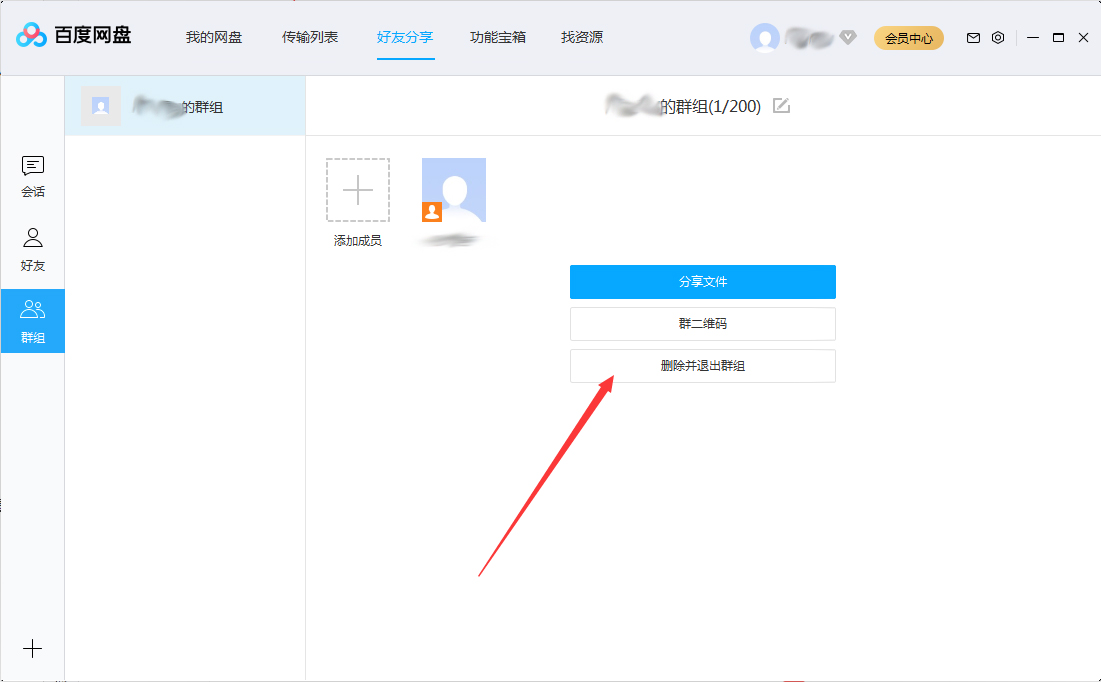Expand the account dropdown next to avatar
The width and height of the screenshot is (1101, 682).
tap(848, 38)
